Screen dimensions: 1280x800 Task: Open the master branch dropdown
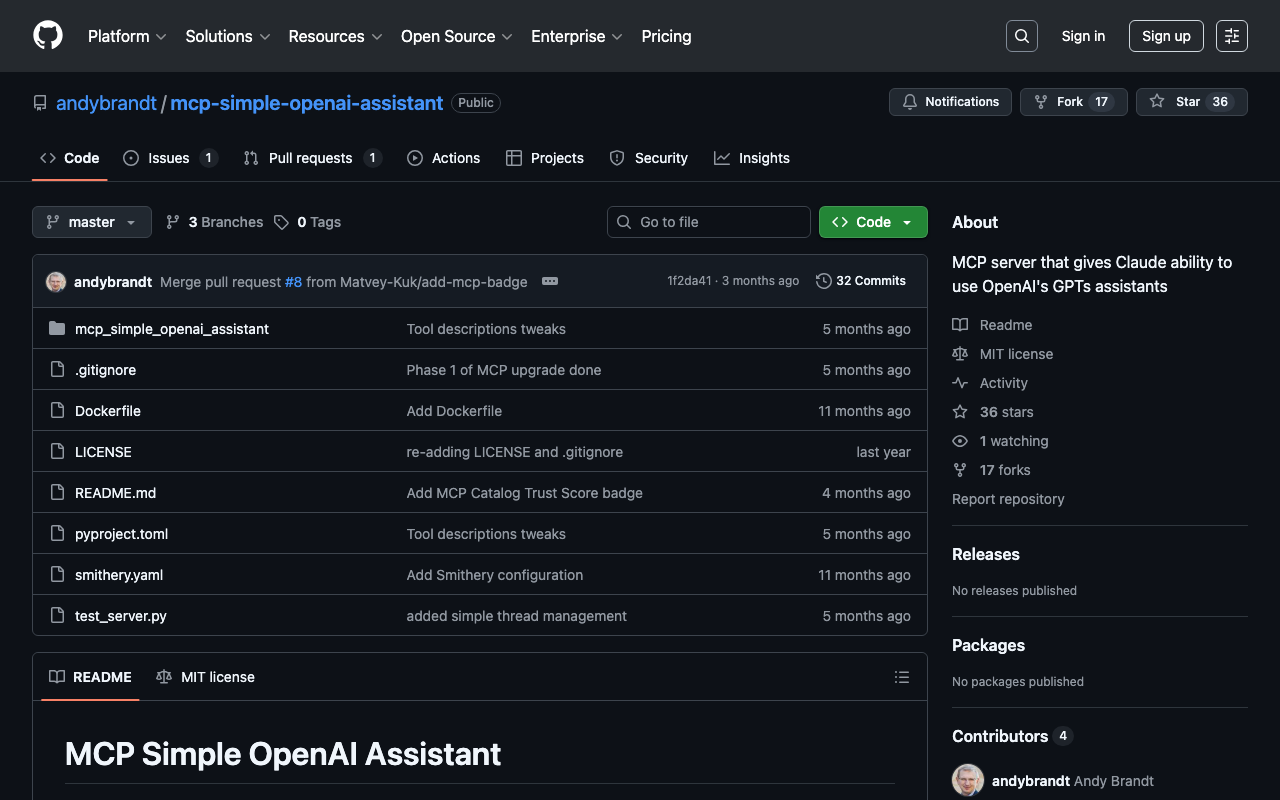click(92, 222)
